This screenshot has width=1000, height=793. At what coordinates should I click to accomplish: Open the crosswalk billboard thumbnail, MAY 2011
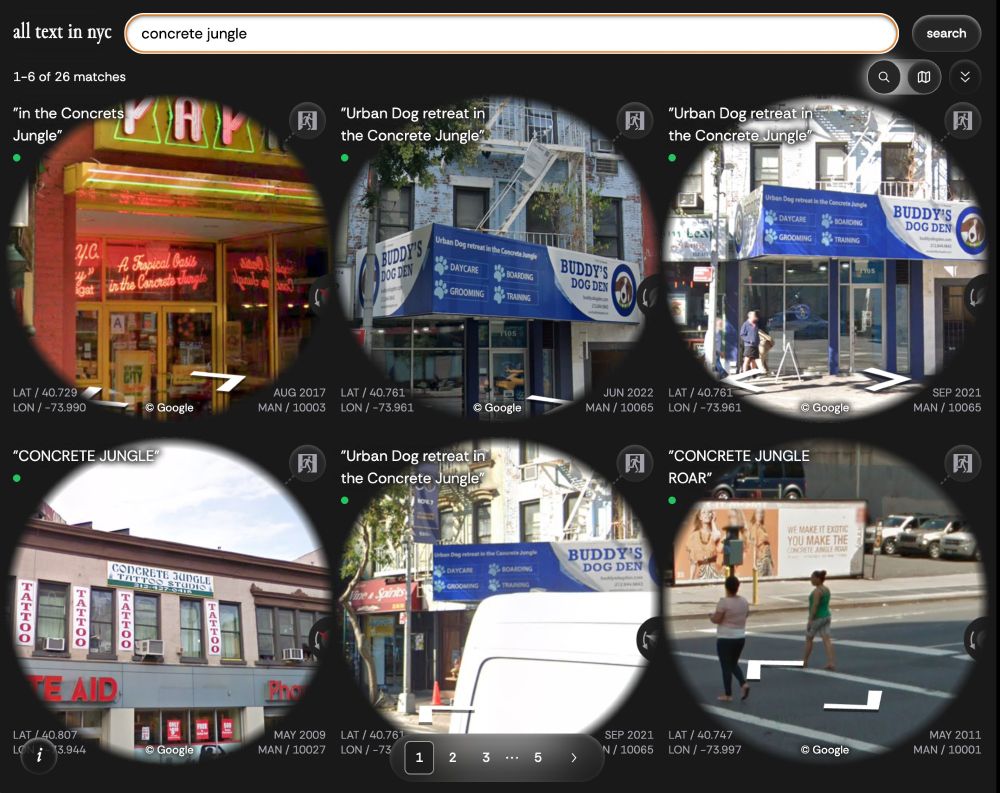click(x=825, y=600)
